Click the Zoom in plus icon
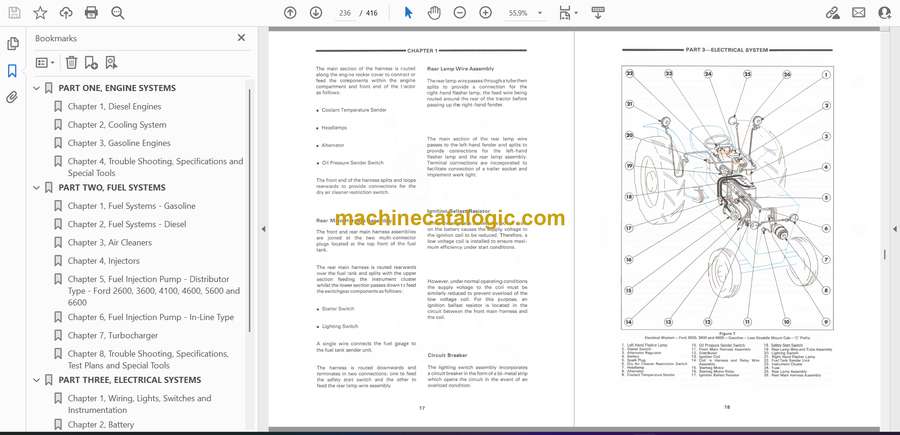 [x=486, y=13]
